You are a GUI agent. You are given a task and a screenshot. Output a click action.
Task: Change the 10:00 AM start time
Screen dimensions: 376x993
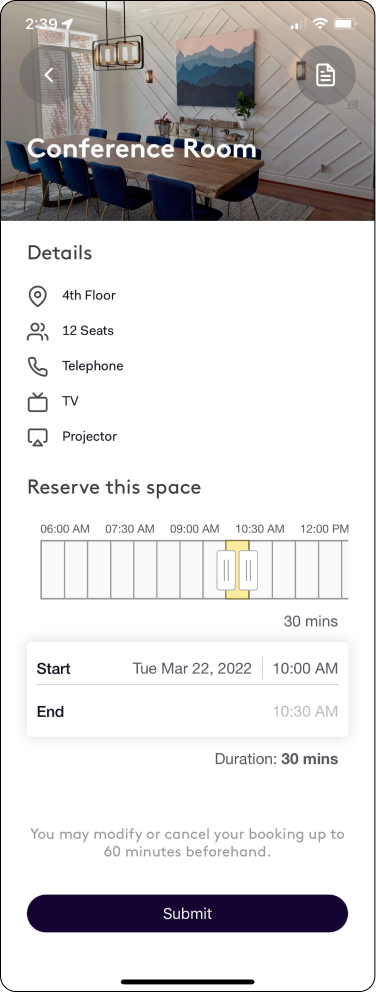click(x=305, y=668)
